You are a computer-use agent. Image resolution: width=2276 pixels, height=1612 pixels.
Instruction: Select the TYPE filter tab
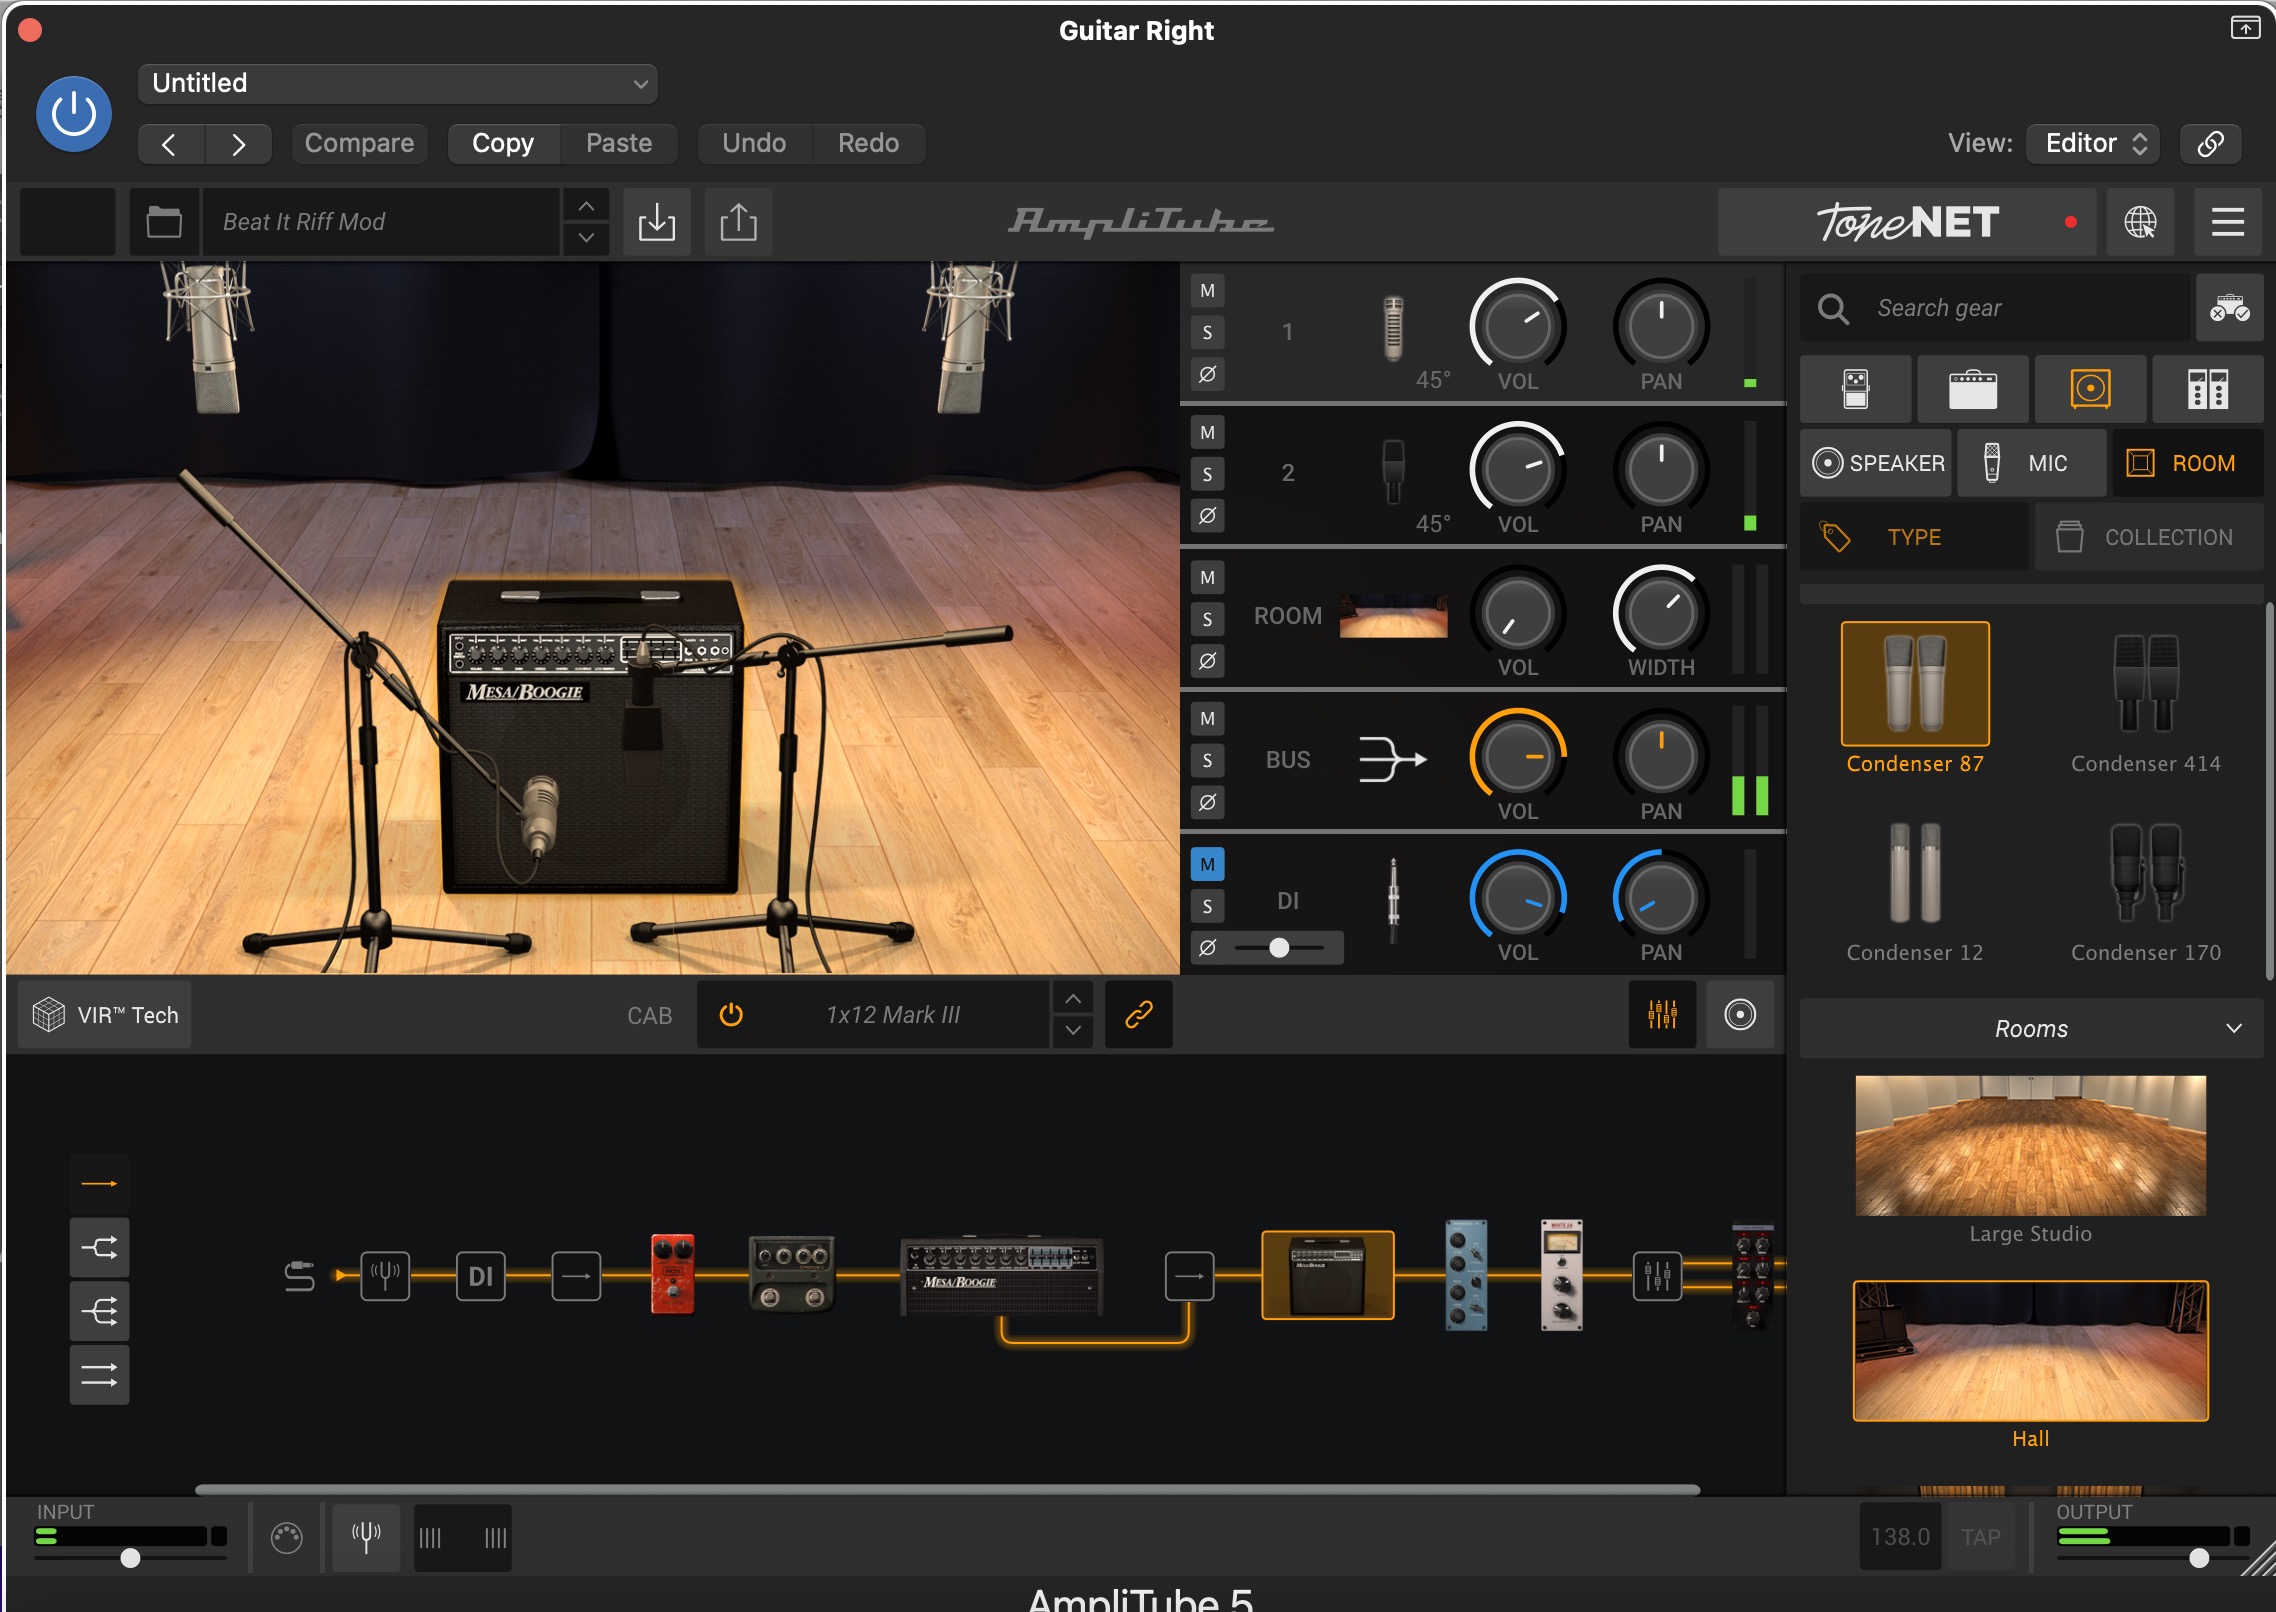1914,537
